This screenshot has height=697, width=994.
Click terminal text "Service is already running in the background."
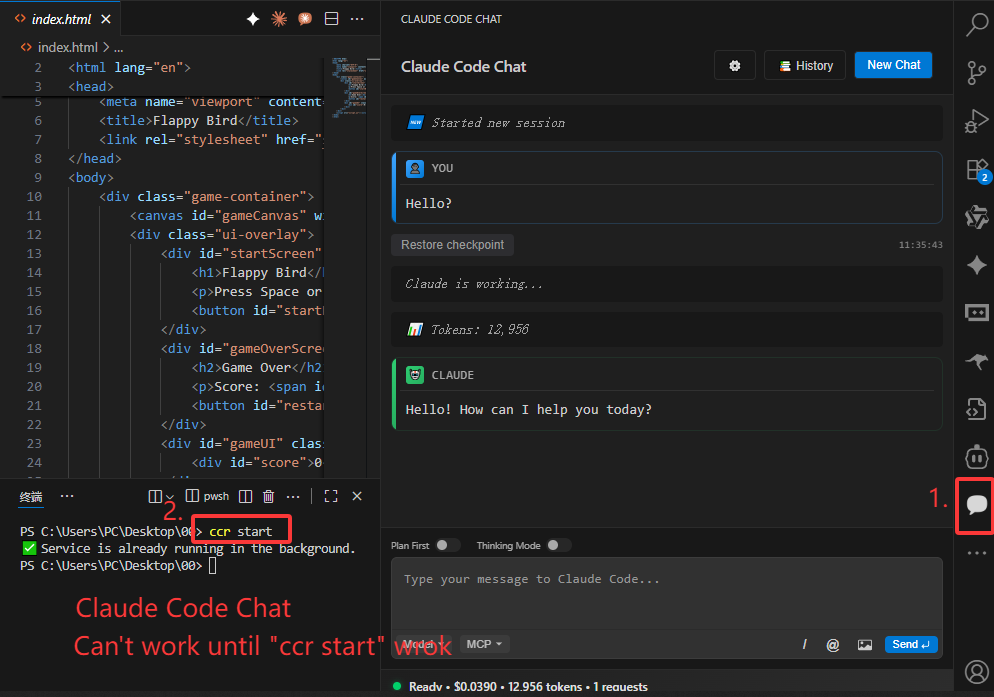198,549
